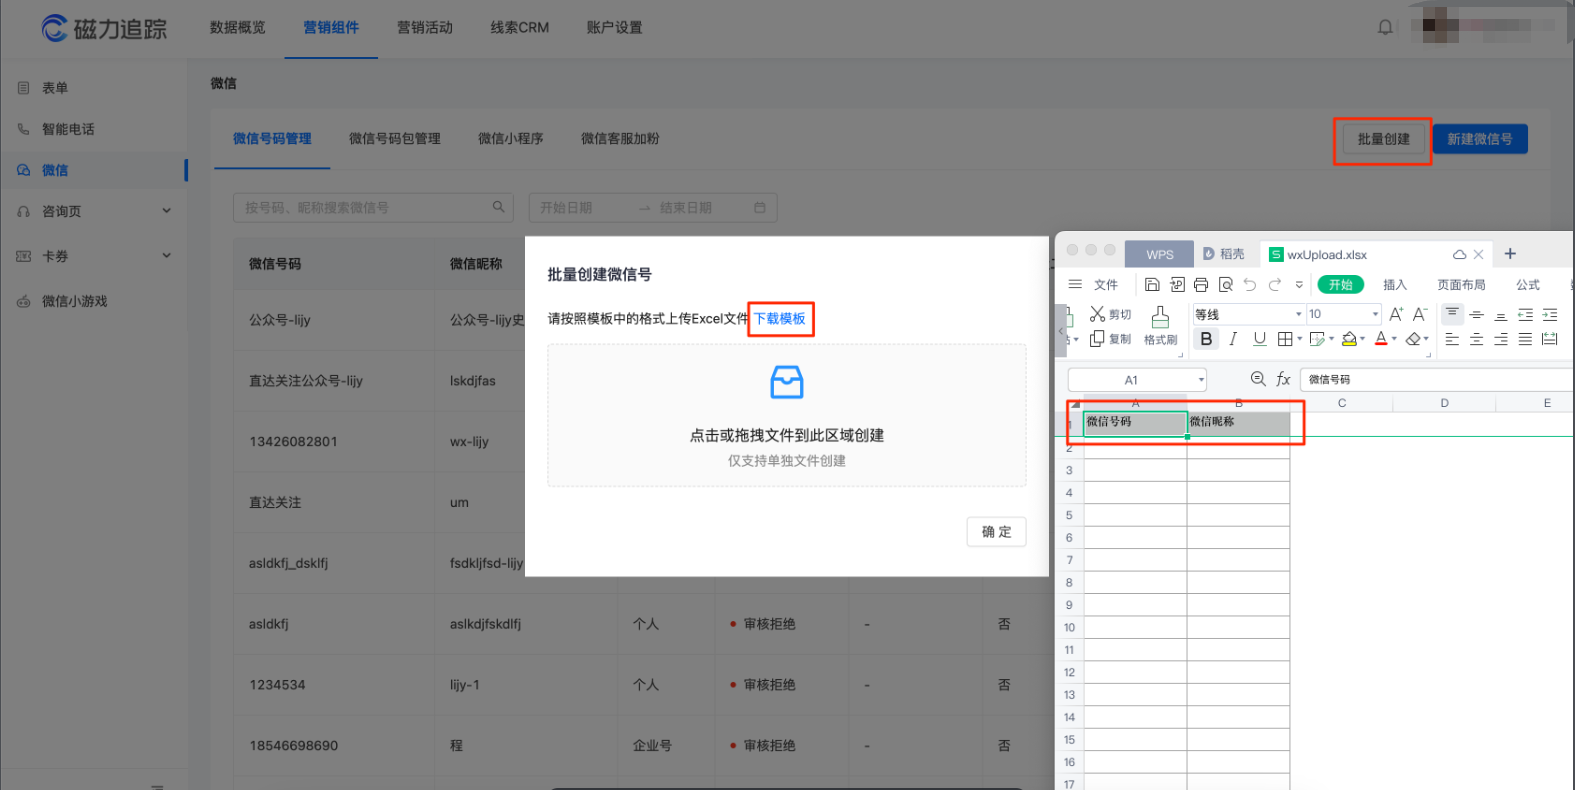Click the 新建微信号 button

point(1480,139)
